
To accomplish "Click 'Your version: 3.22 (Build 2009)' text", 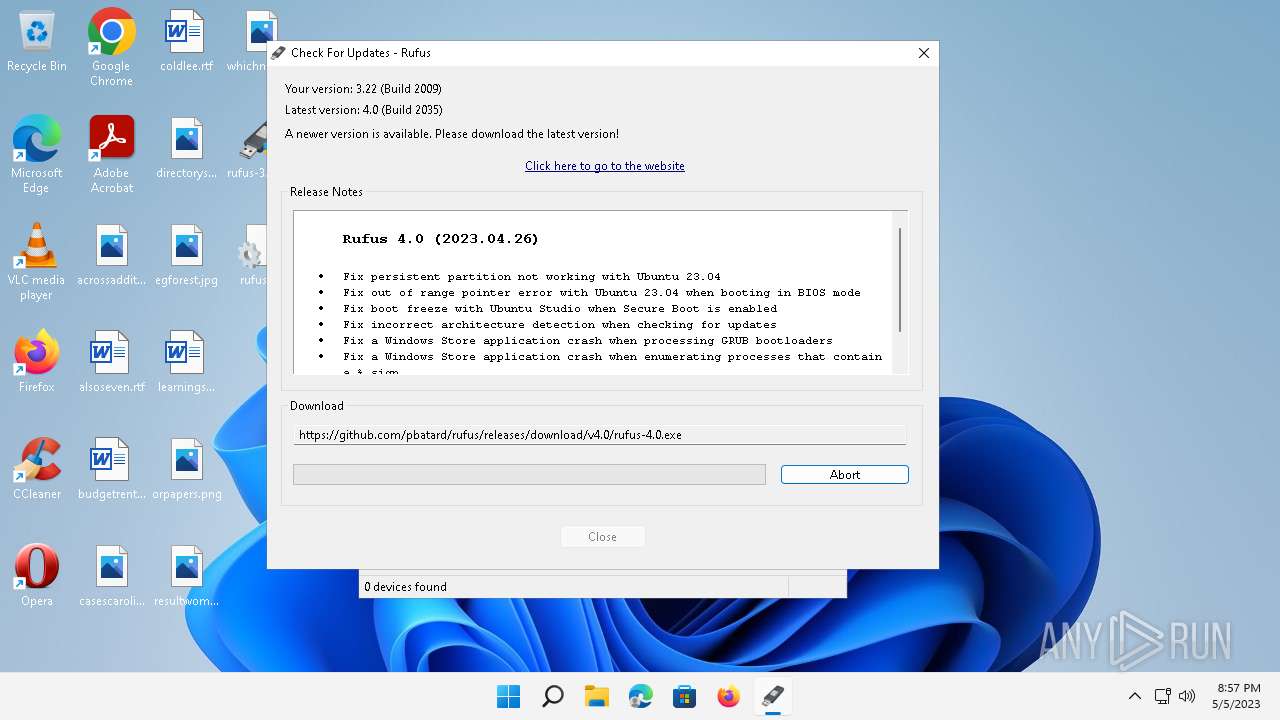I will (363, 89).
